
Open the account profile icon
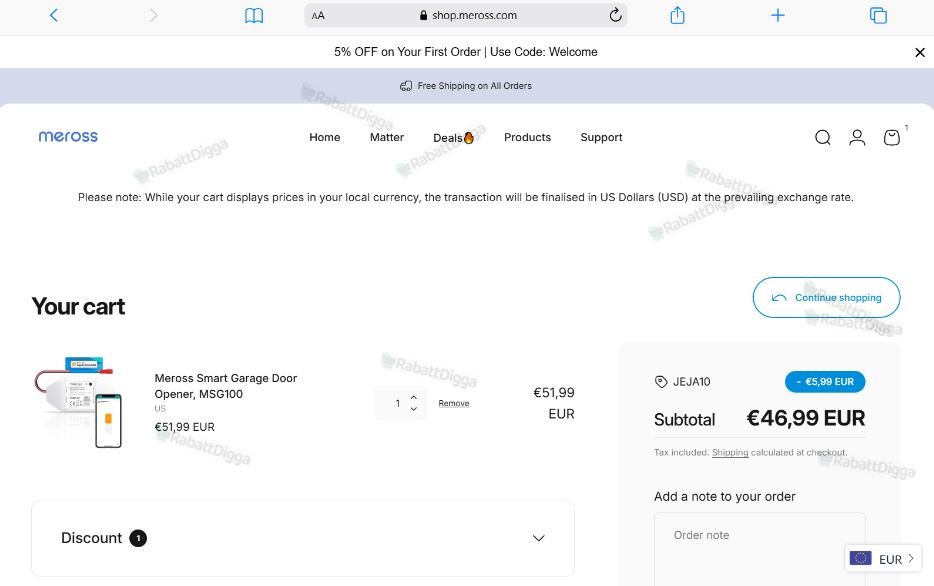tap(857, 138)
